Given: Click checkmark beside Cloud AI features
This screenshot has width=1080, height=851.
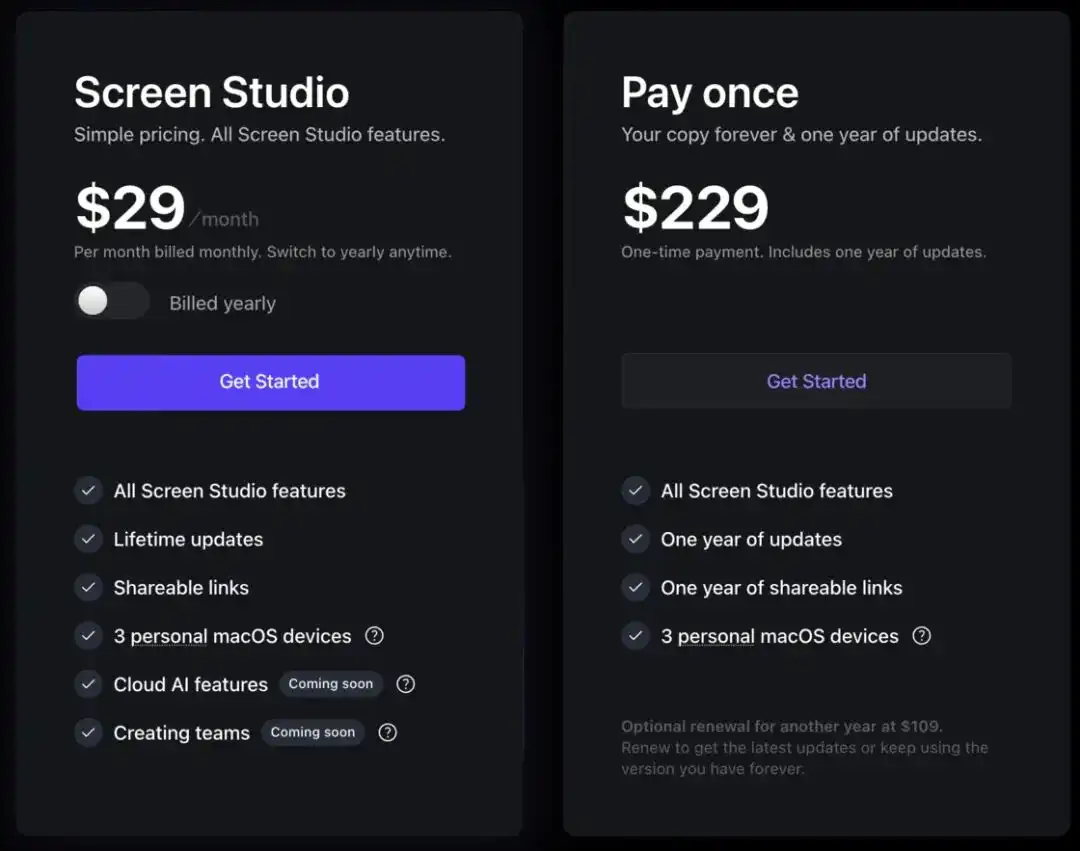Looking at the screenshot, I should [x=89, y=684].
